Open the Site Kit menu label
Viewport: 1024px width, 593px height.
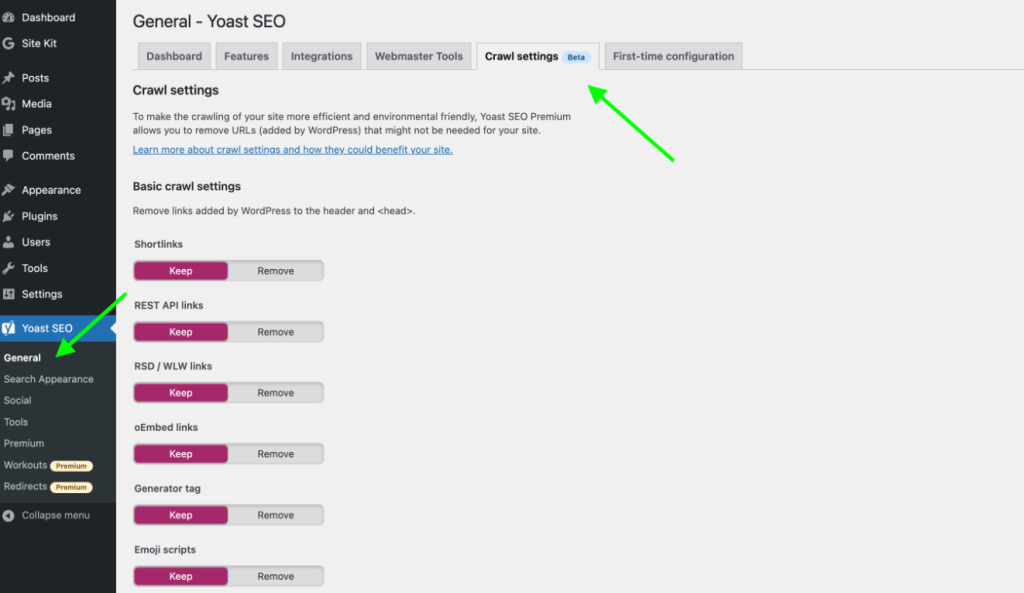coord(39,43)
